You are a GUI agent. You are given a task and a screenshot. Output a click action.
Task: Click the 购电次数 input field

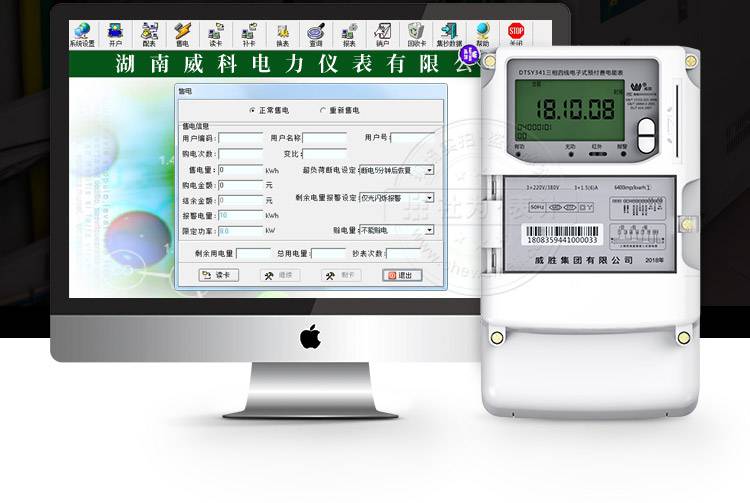(x=241, y=154)
